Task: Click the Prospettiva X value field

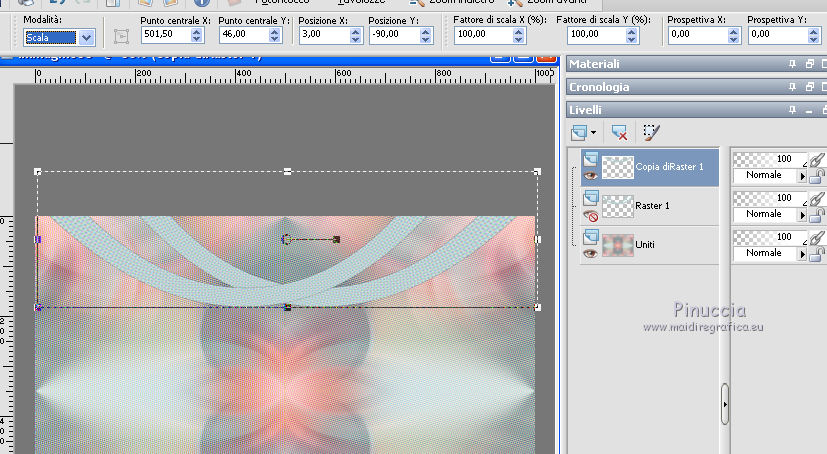Action: click(698, 34)
